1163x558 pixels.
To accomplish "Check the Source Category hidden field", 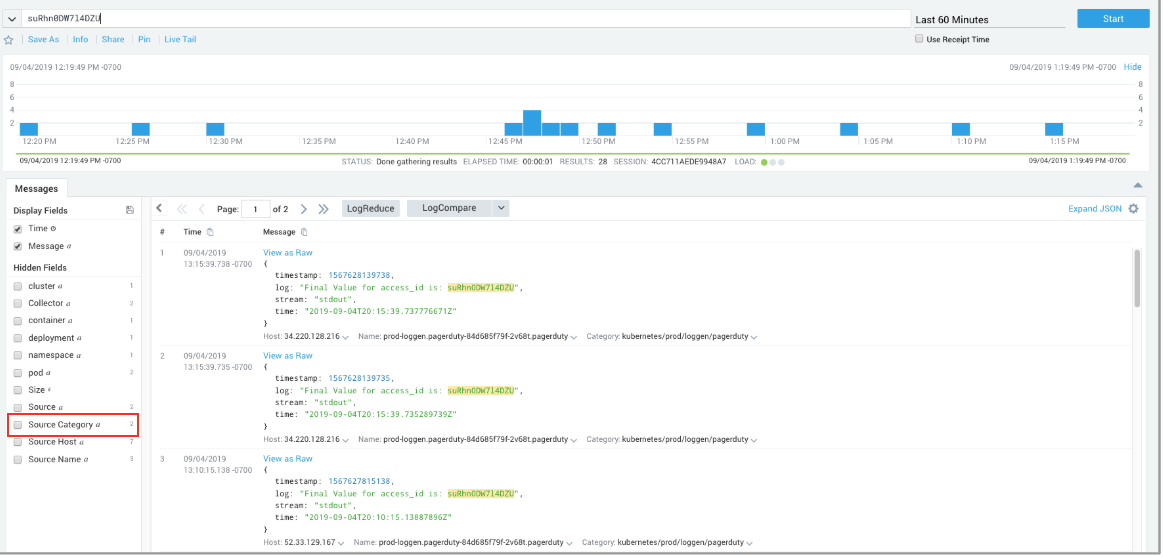I will coord(18,425).
